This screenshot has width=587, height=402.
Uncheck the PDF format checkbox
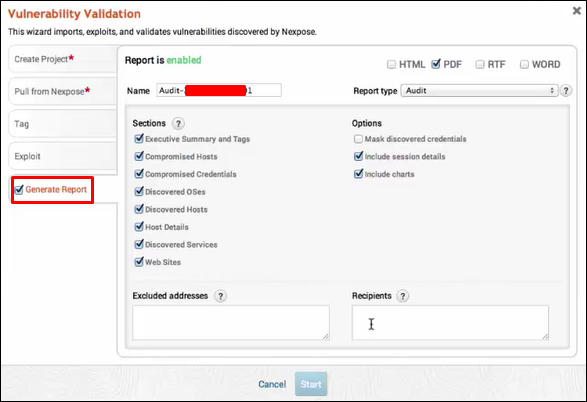(x=436, y=64)
